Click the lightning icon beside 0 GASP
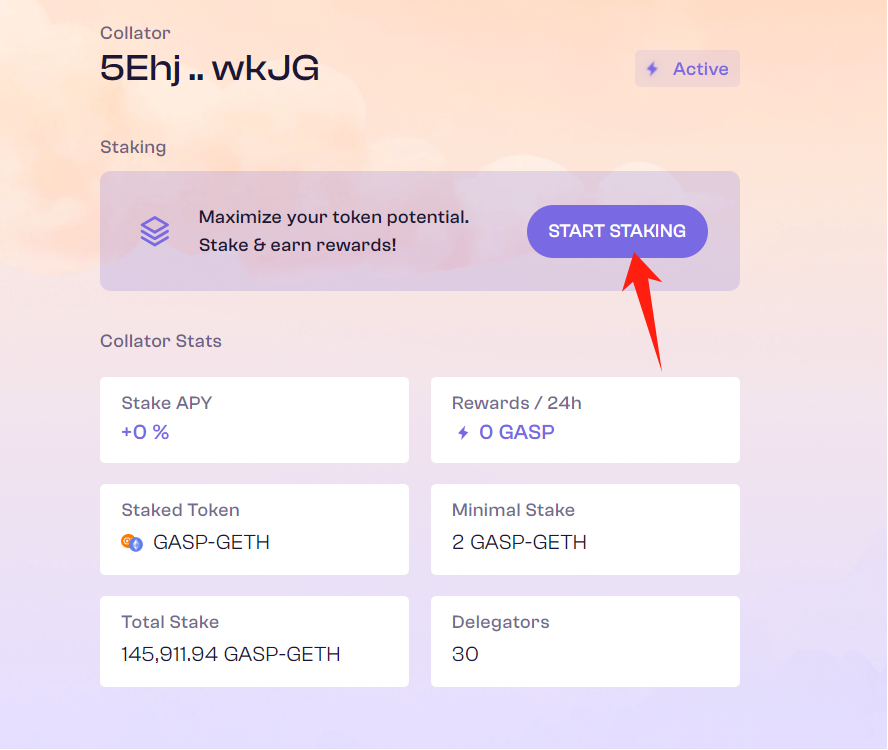This screenshot has width=888, height=750. [463, 433]
